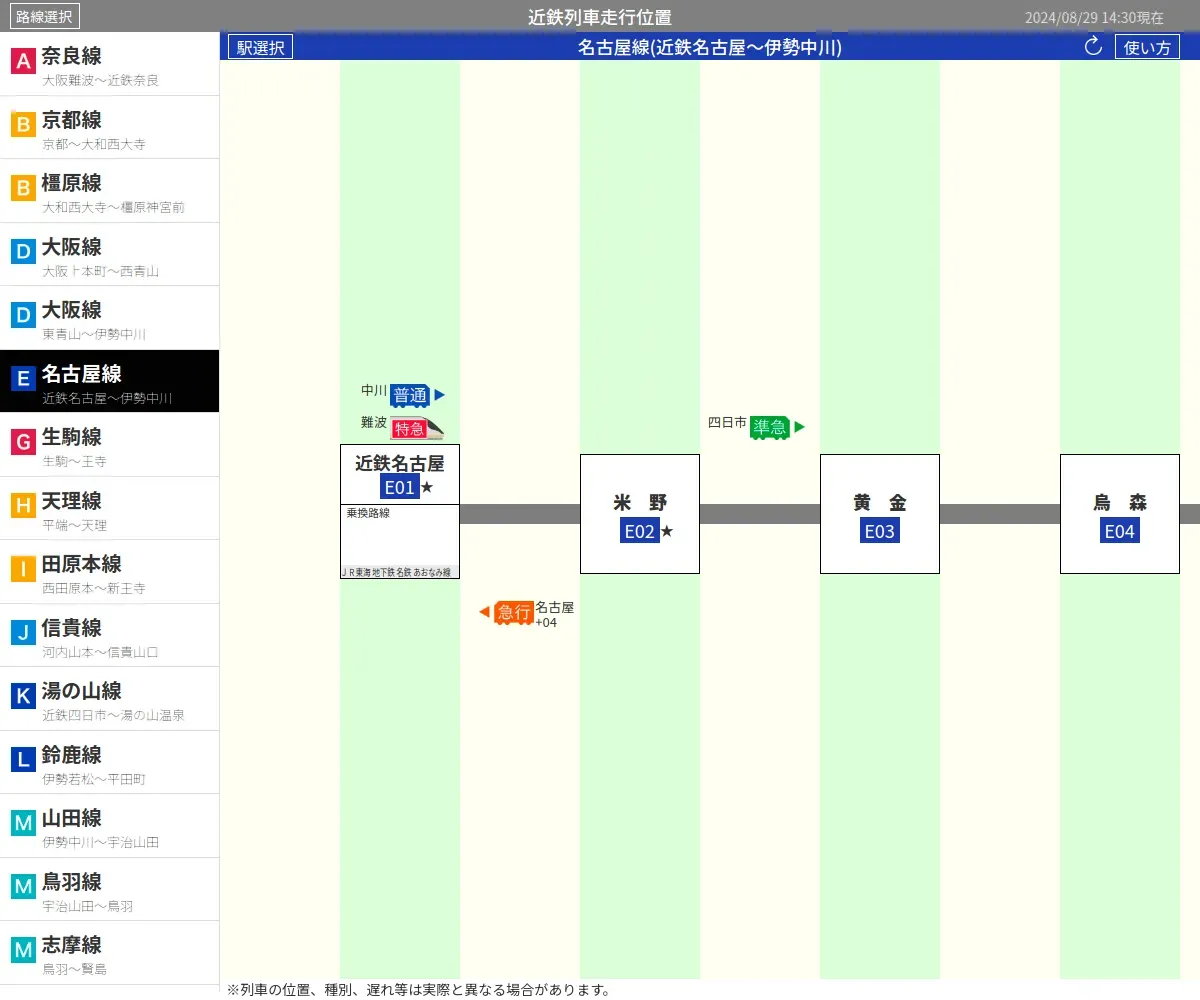Click the teal M icon for 志摩線
This screenshot has height=1000, width=1200.
click(x=23, y=951)
